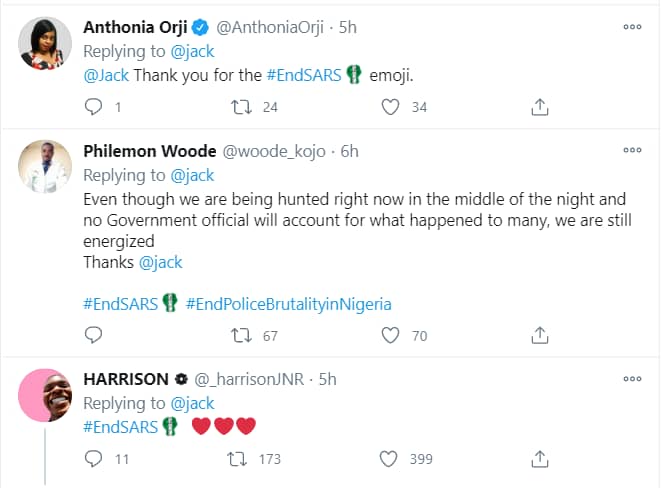
Task: Share HARRISON's tweet
Action: [538, 459]
